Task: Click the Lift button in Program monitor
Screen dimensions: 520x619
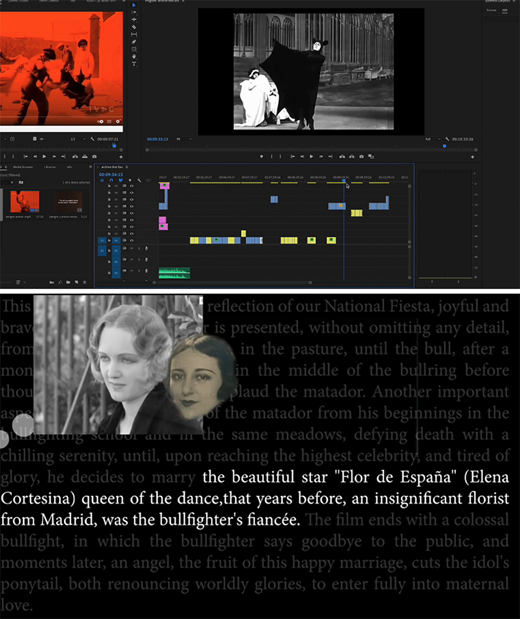Action: point(342,157)
